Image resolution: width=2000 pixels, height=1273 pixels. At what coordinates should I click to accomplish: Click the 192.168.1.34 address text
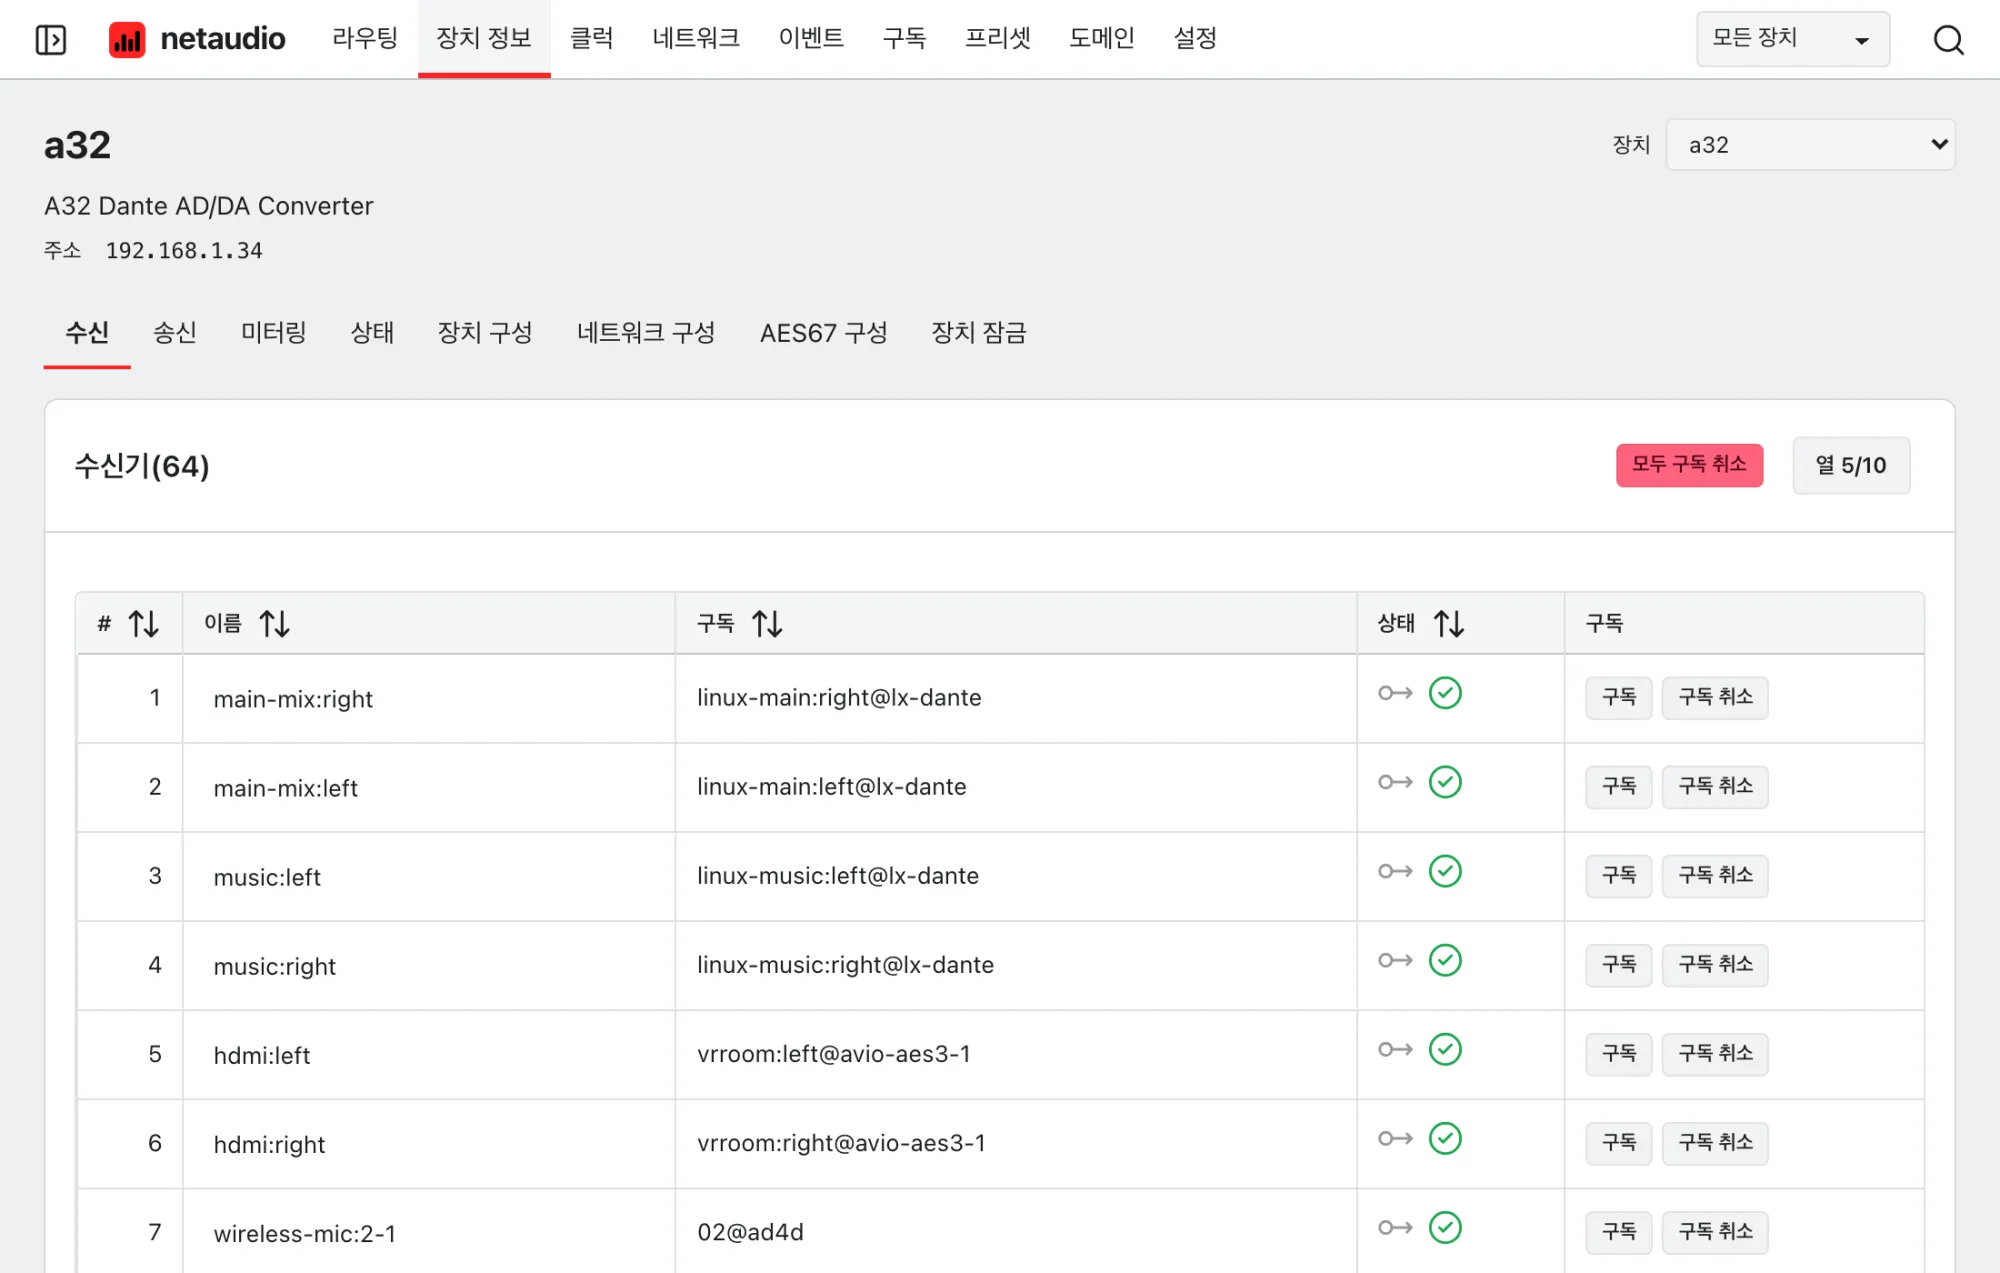(x=184, y=251)
